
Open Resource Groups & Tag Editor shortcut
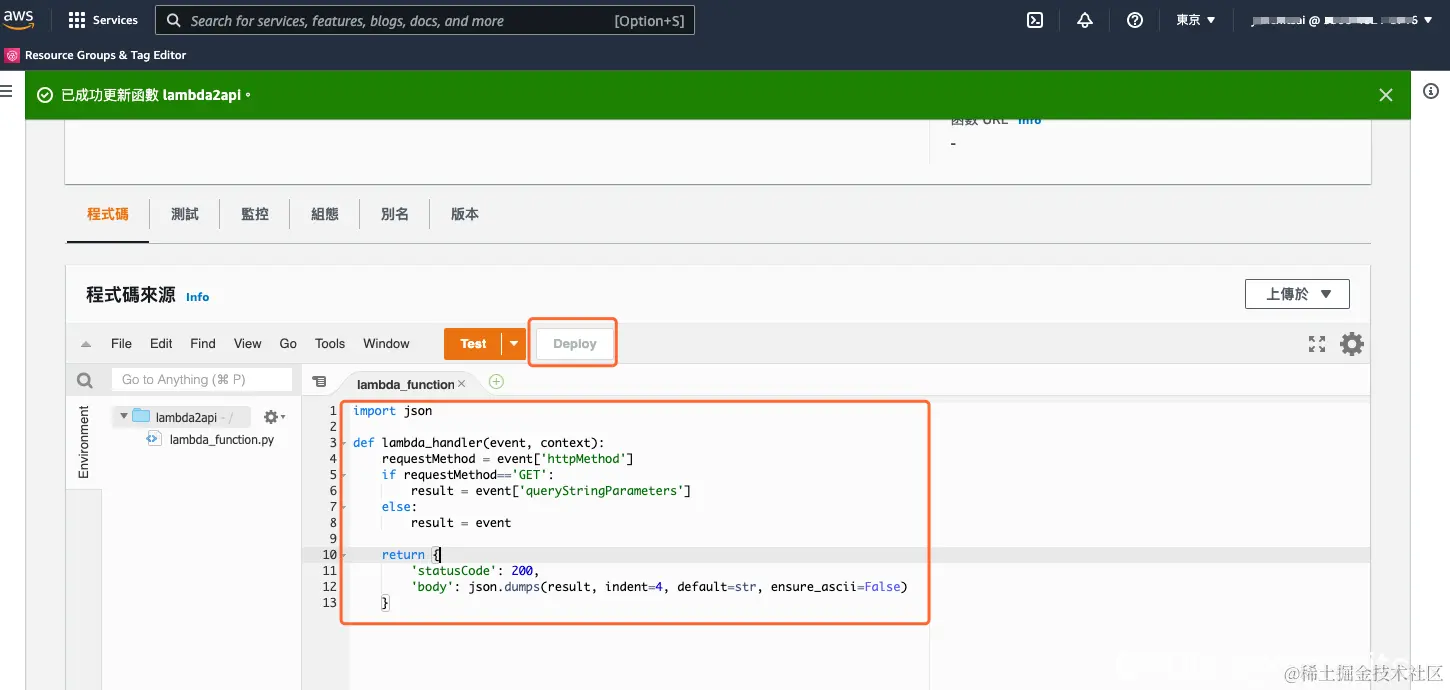click(x=96, y=55)
